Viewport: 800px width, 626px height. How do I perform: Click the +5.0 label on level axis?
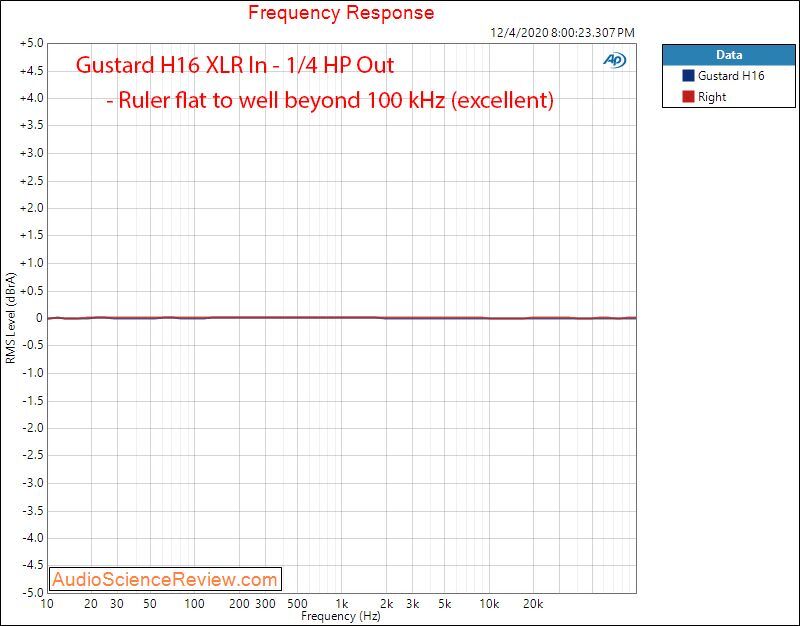tap(32, 43)
